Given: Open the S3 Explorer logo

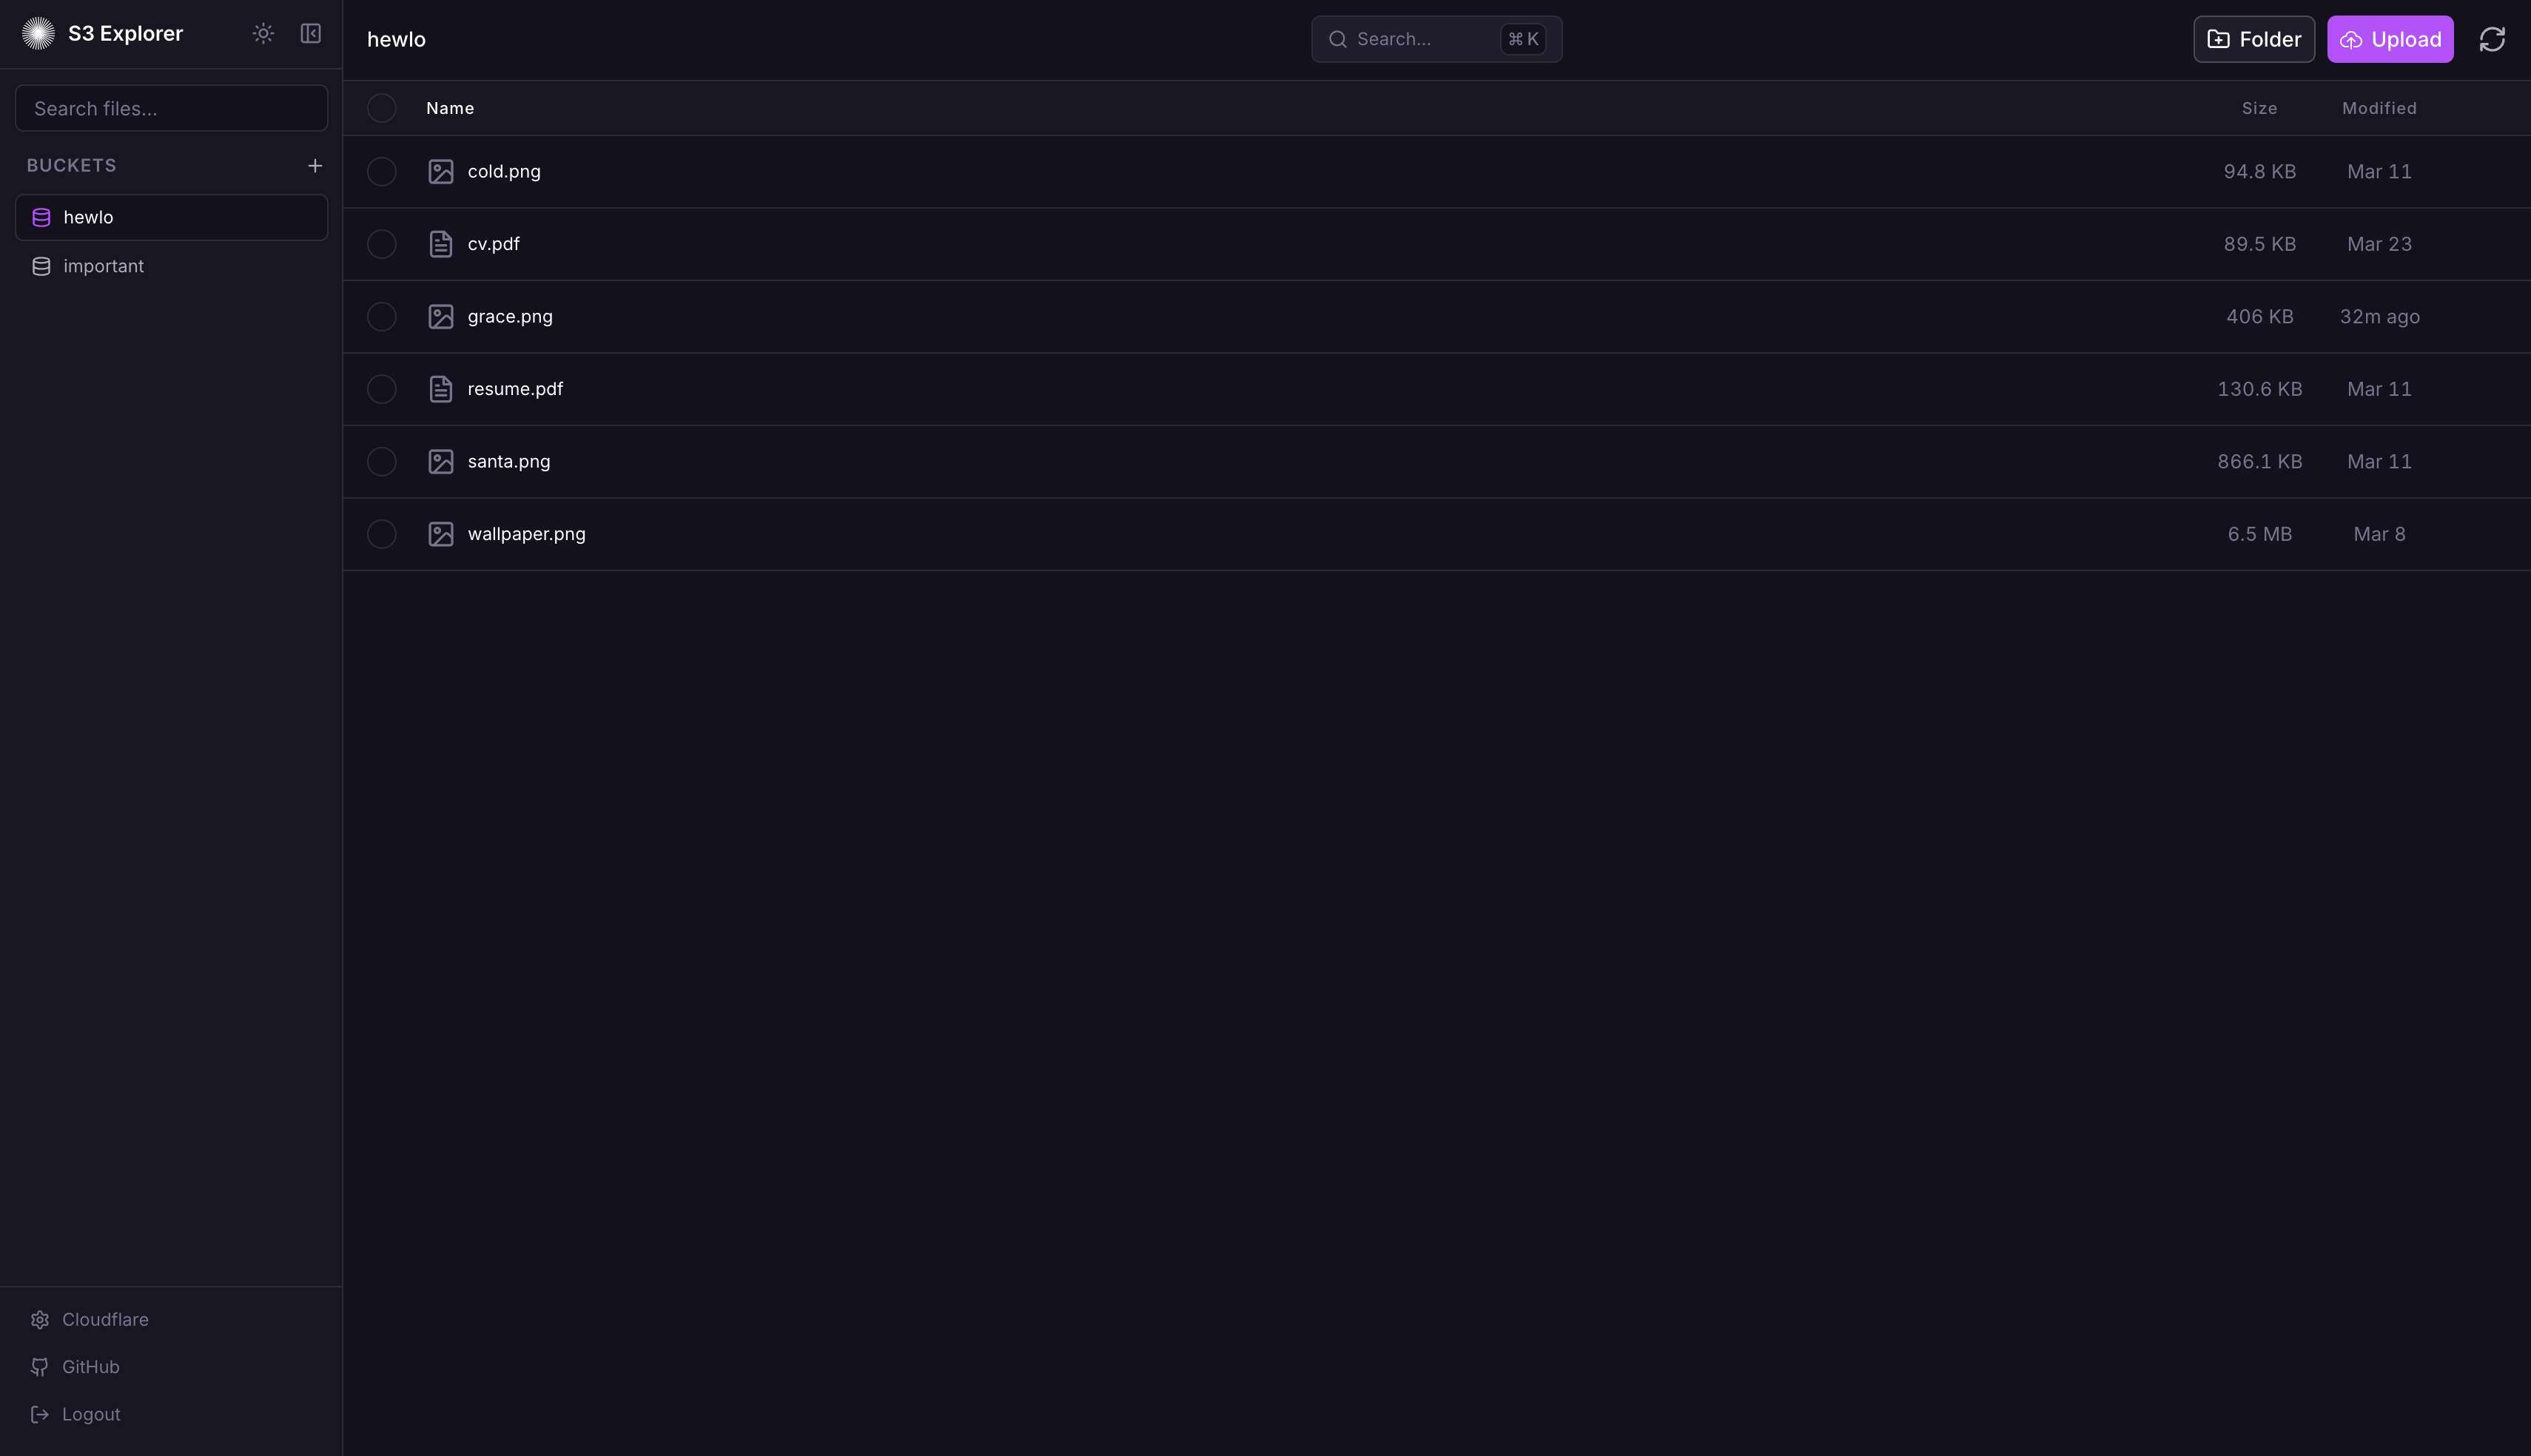Looking at the screenshot, I should [x=39, y=32].
